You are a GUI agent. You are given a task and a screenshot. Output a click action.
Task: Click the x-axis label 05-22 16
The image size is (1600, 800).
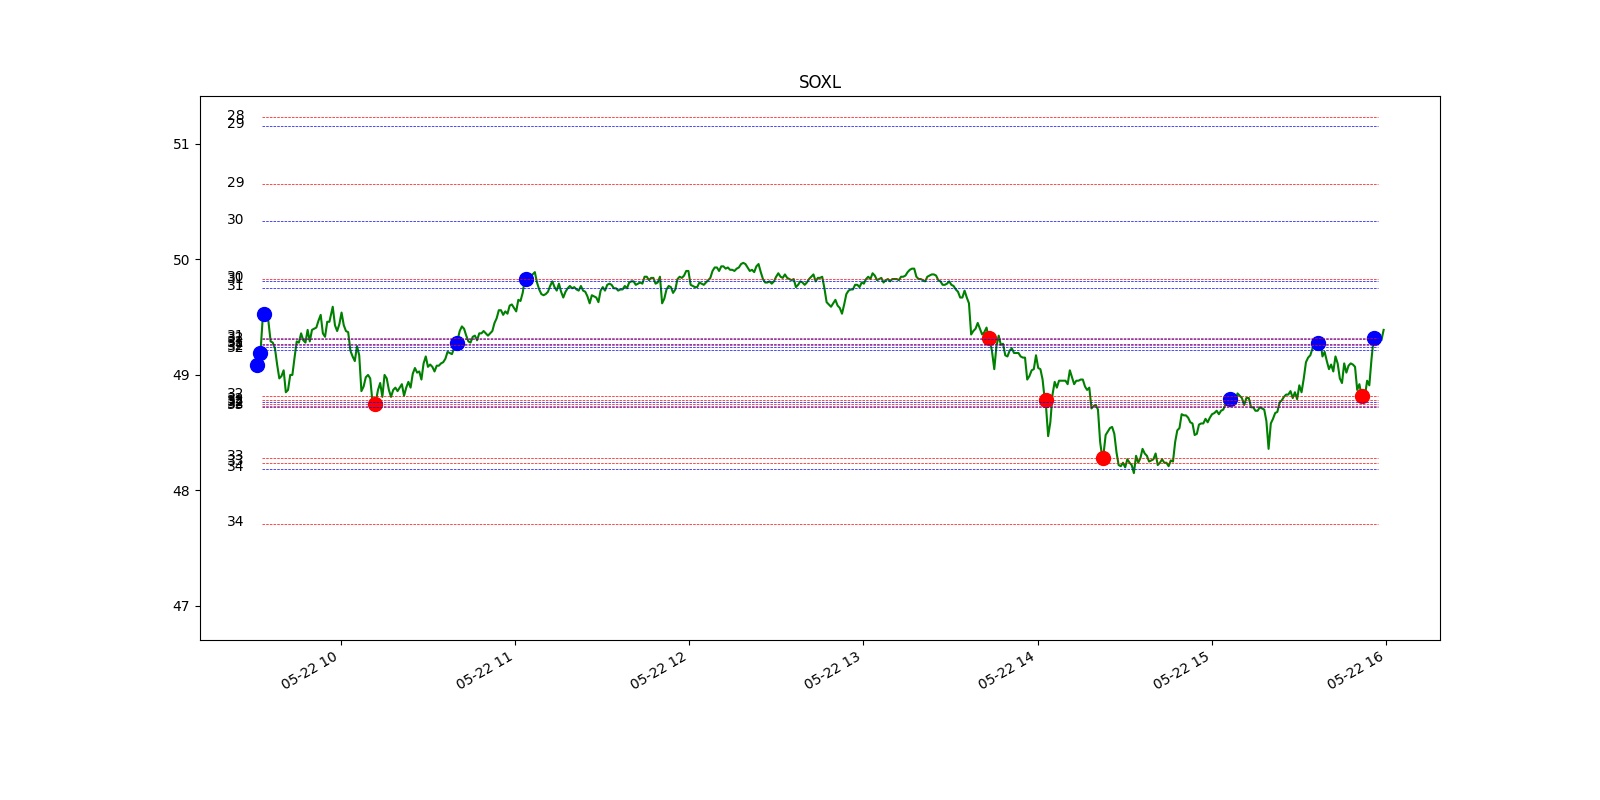1356,669
